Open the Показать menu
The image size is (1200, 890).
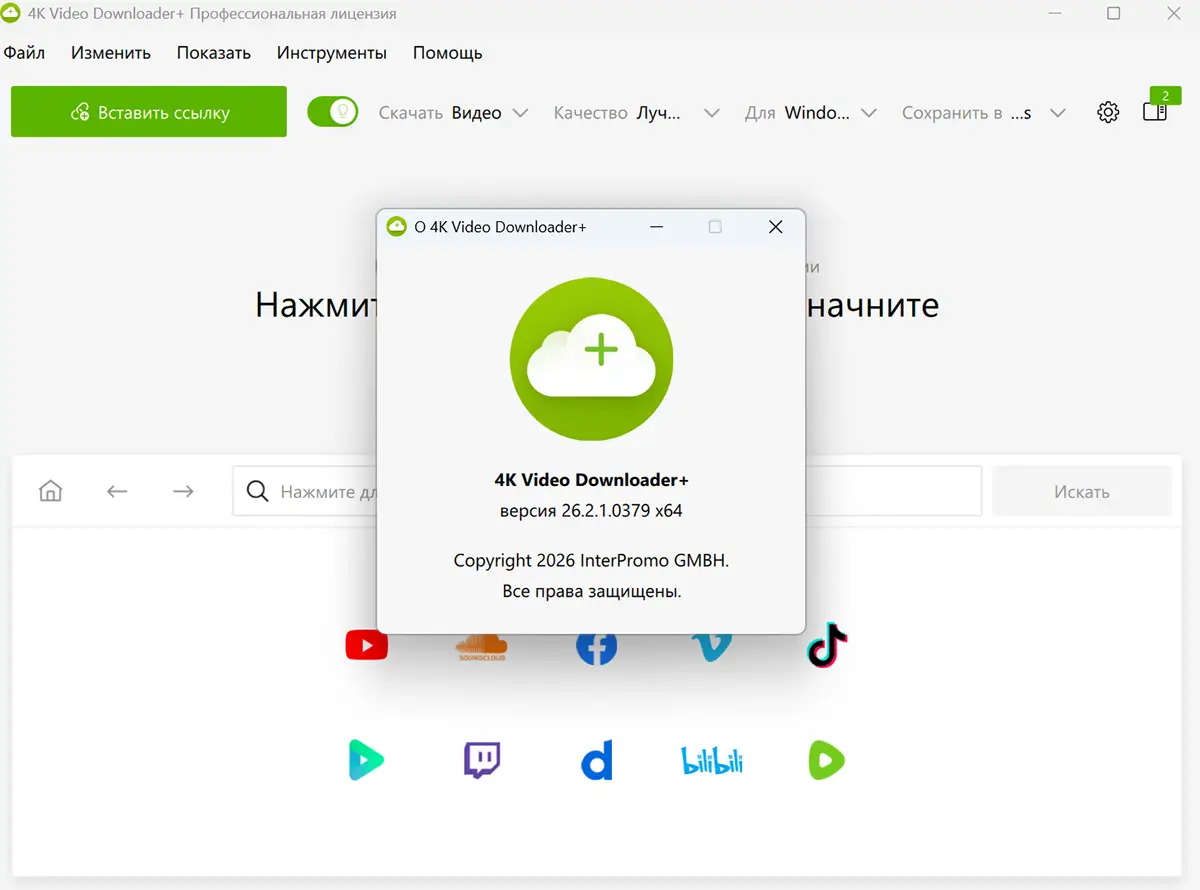click(214, 53)
